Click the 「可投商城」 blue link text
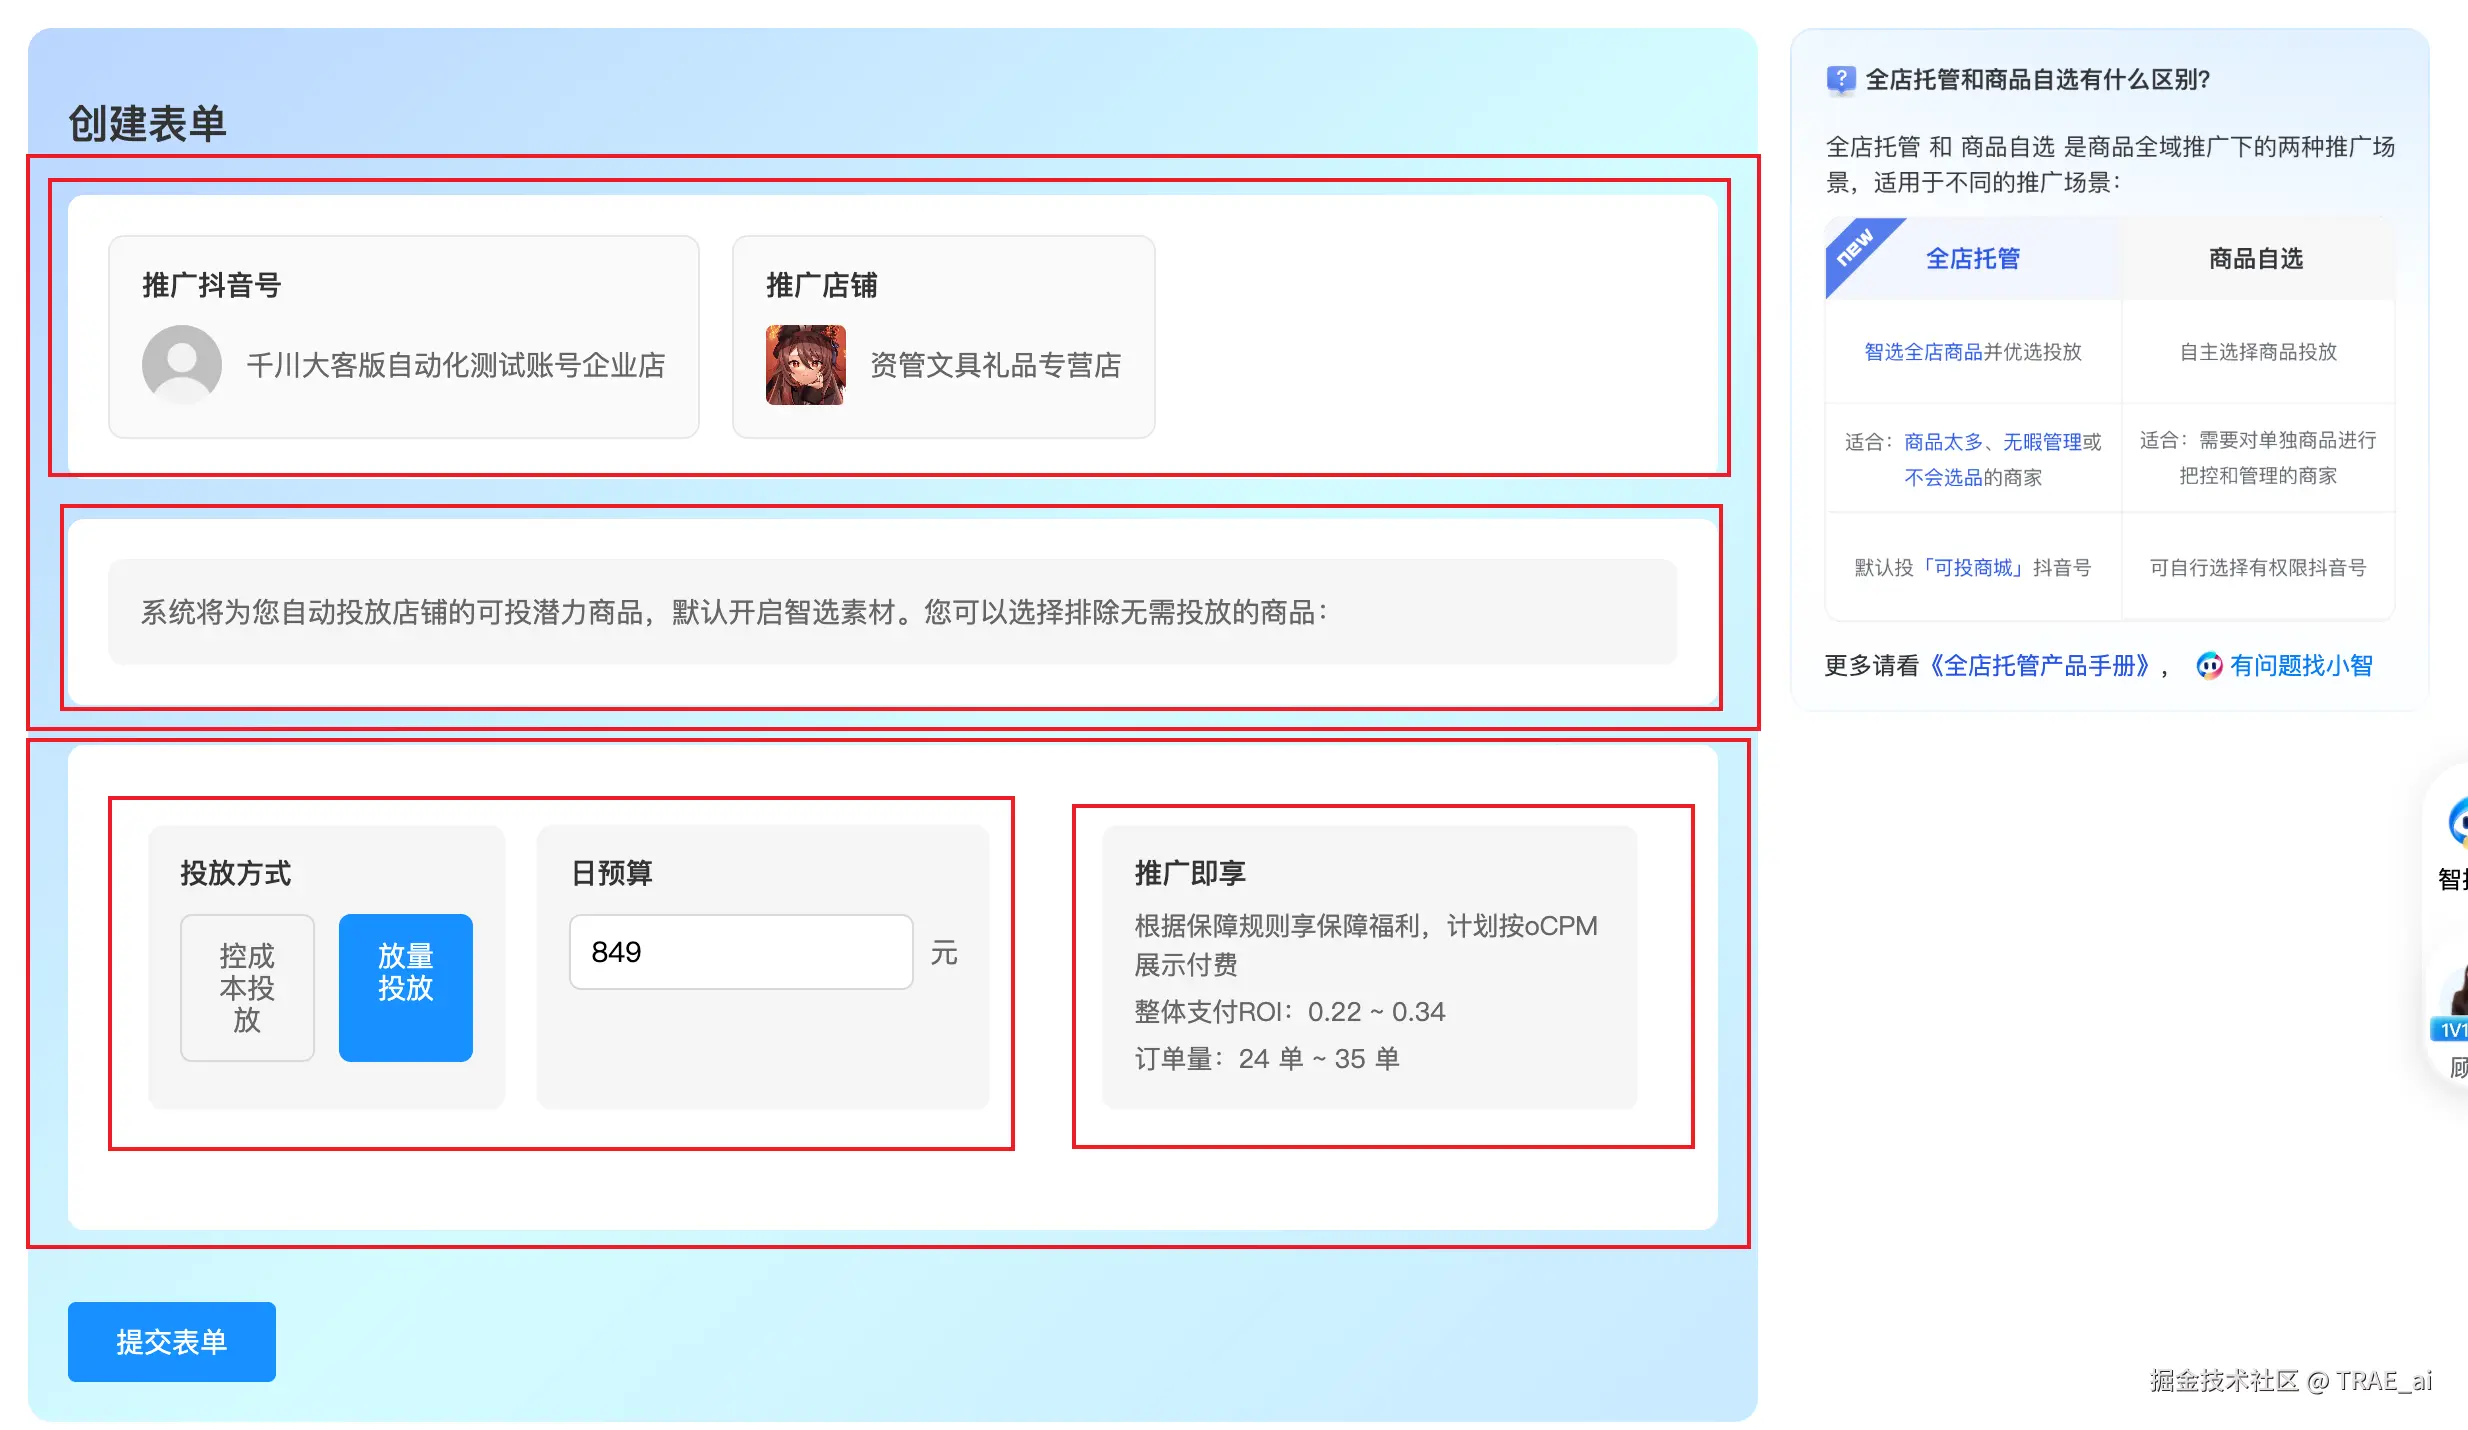Viewport: 2468px width, 1430px height. [x=1973, y=568]
